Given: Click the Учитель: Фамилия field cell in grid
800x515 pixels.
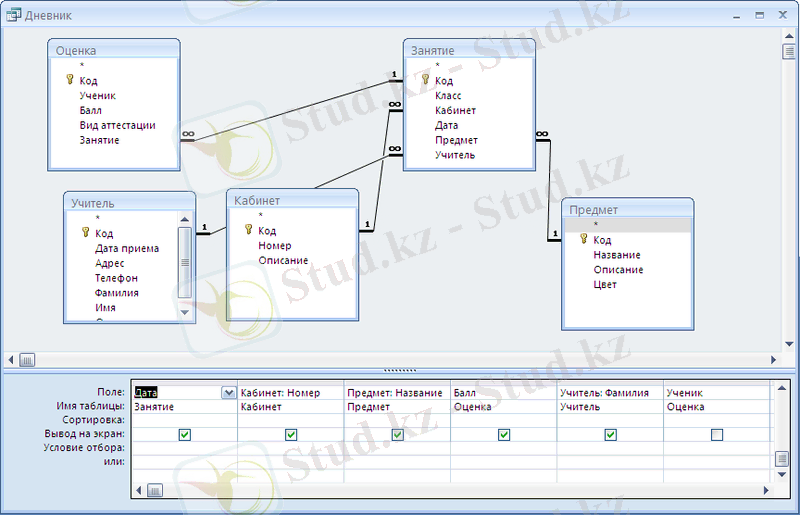Looking at the screenshot, I should click(610, 393).
